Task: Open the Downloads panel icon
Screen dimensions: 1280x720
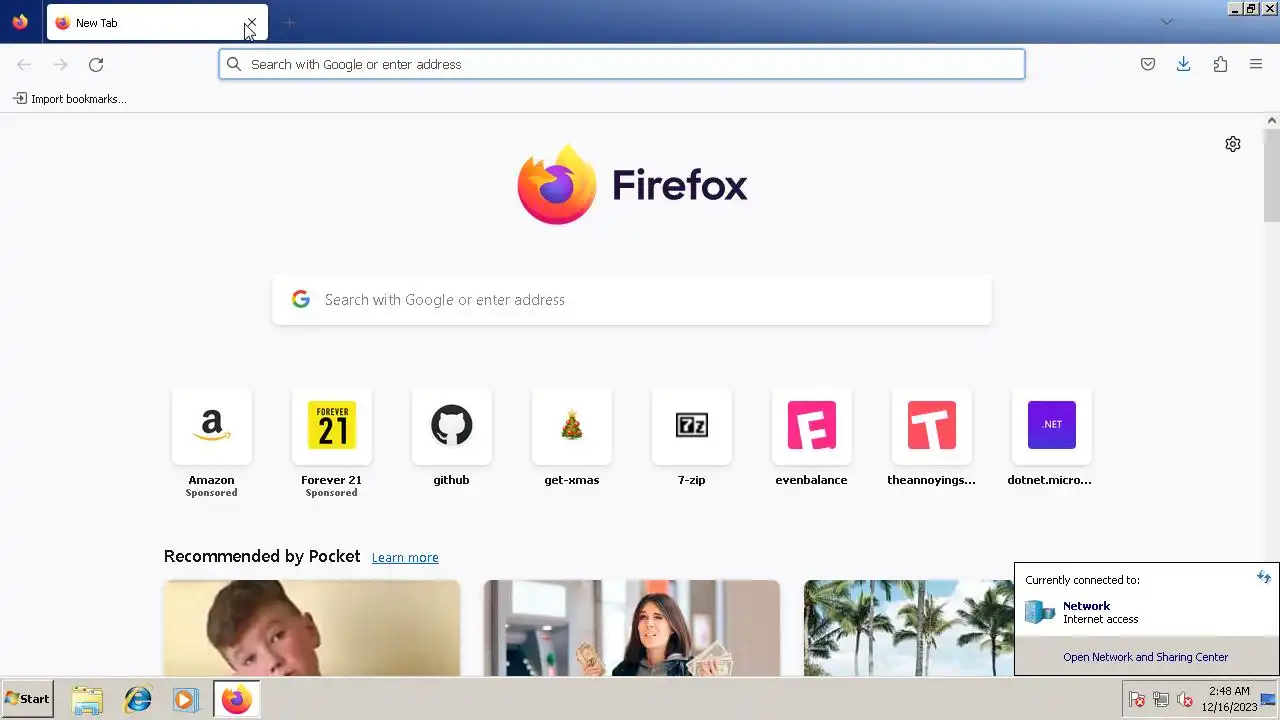Action: (x=1183, y=64)
